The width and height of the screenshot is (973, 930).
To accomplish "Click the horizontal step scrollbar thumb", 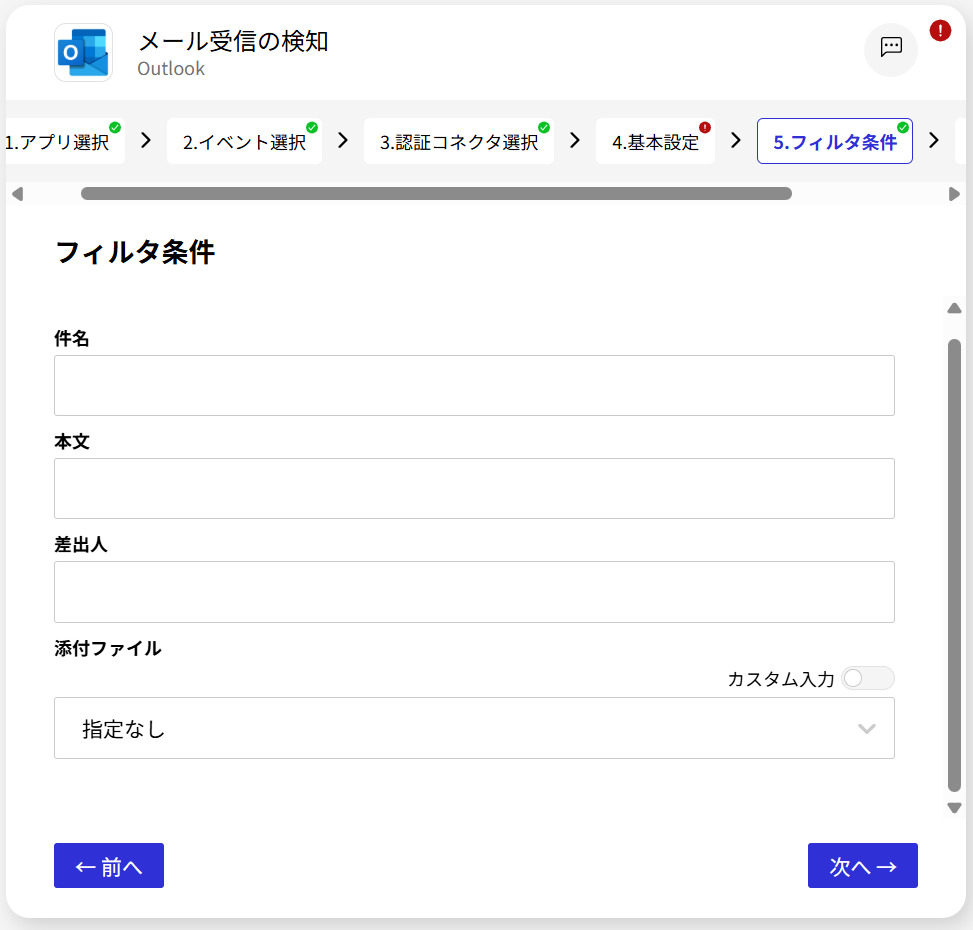I will (x=436, y=194).
